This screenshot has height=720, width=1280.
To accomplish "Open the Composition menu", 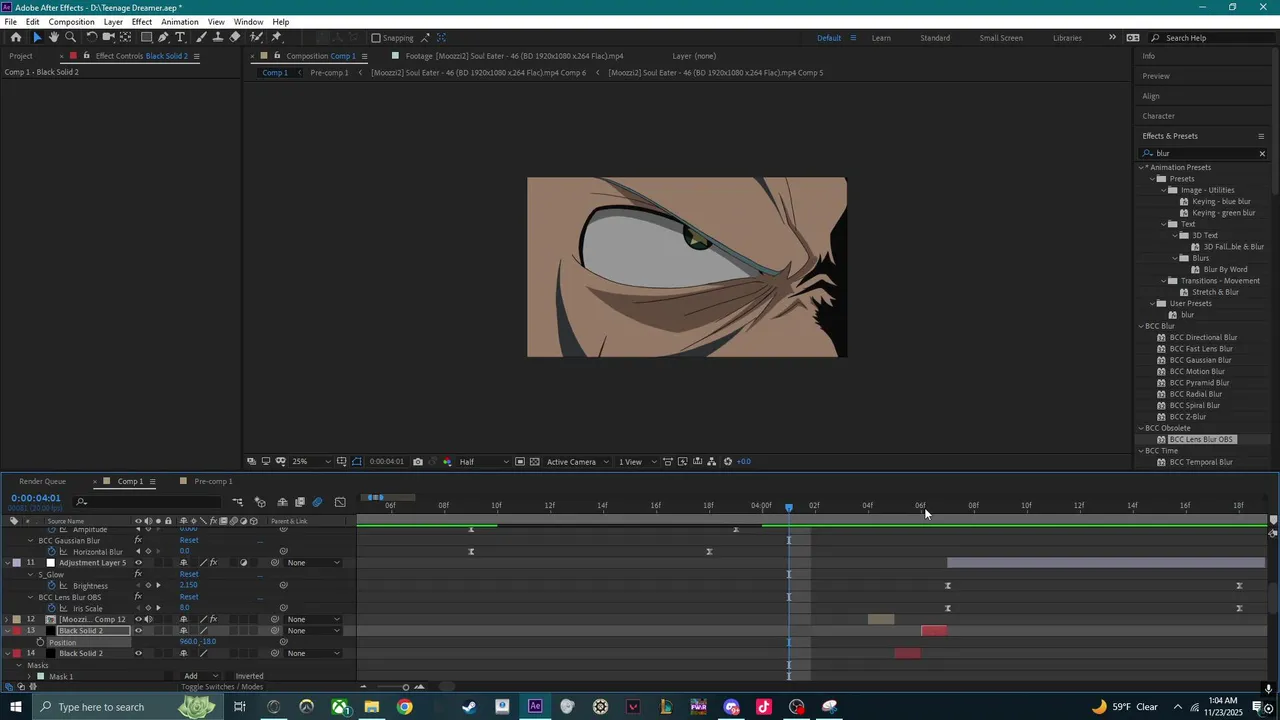I will point(71,22).
